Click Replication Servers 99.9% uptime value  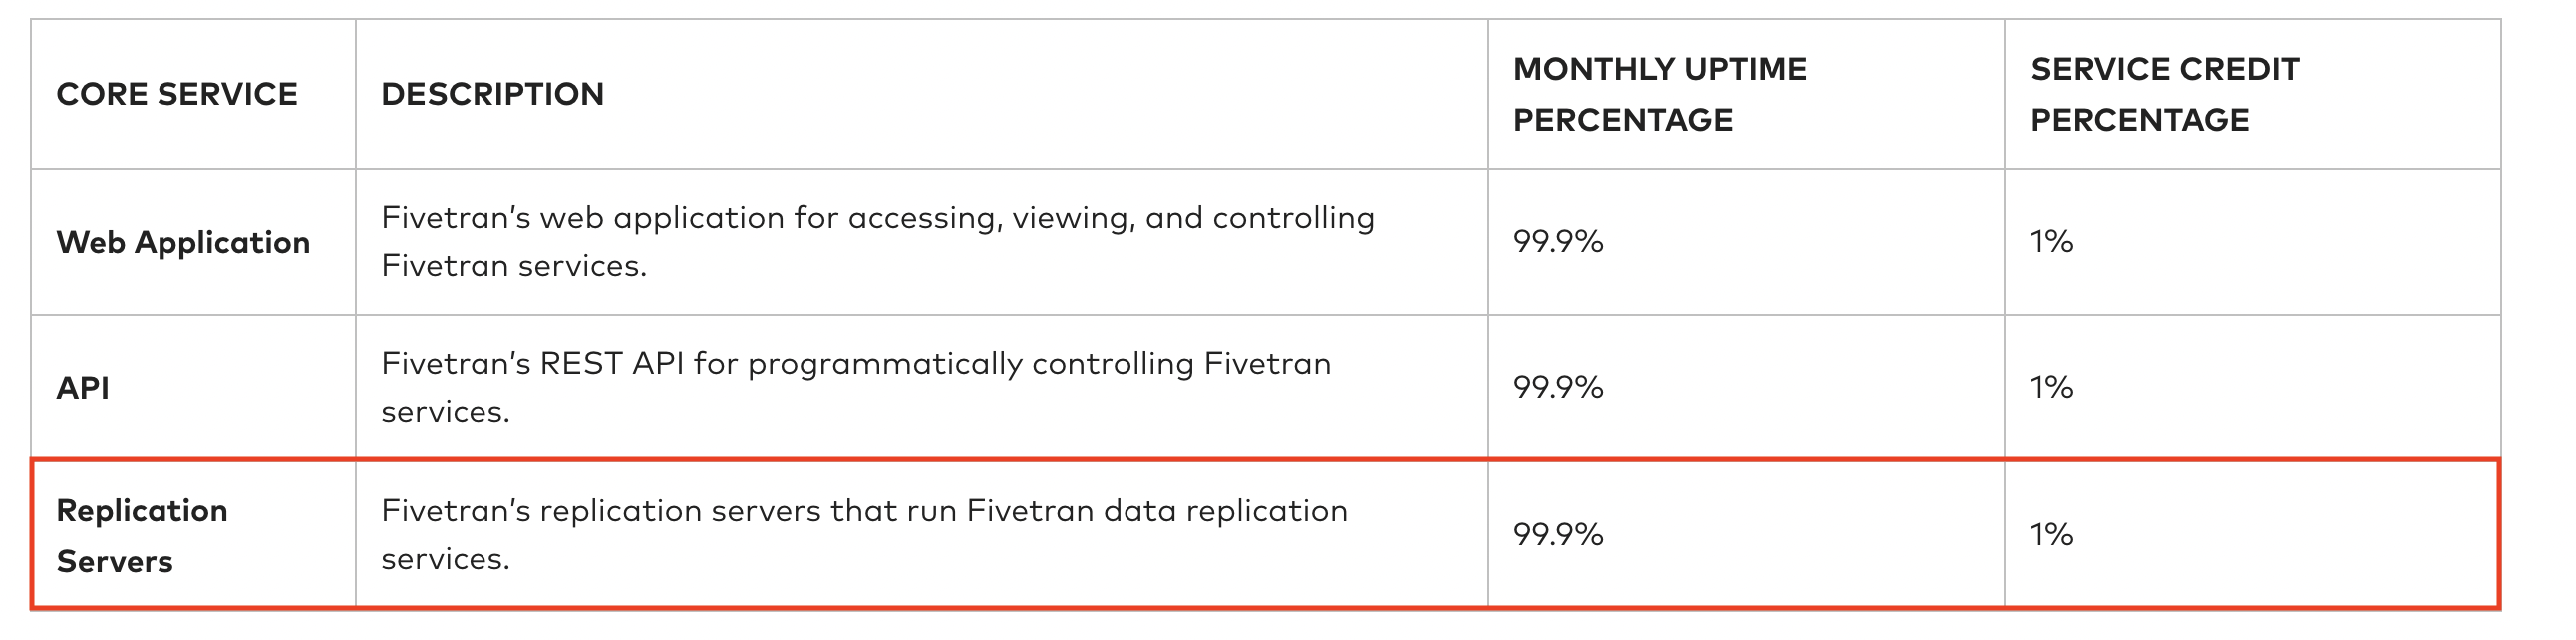[1558, 535]
